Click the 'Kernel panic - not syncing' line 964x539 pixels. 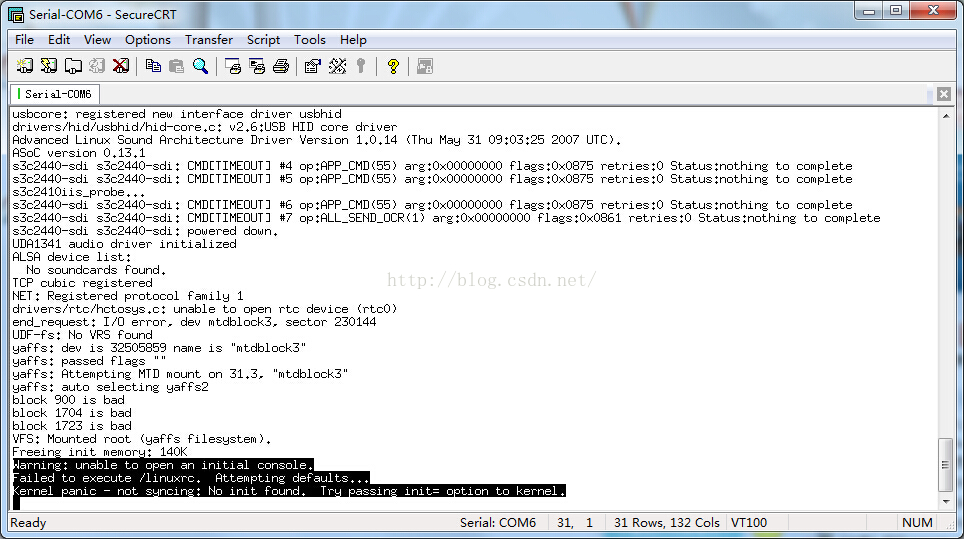(288, 491)
